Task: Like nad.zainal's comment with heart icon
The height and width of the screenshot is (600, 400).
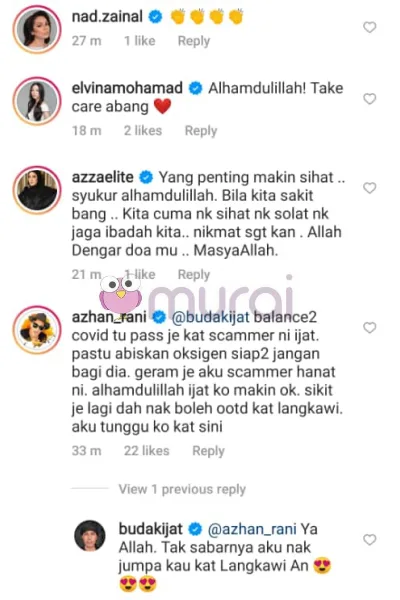Action: coord(369,27)
